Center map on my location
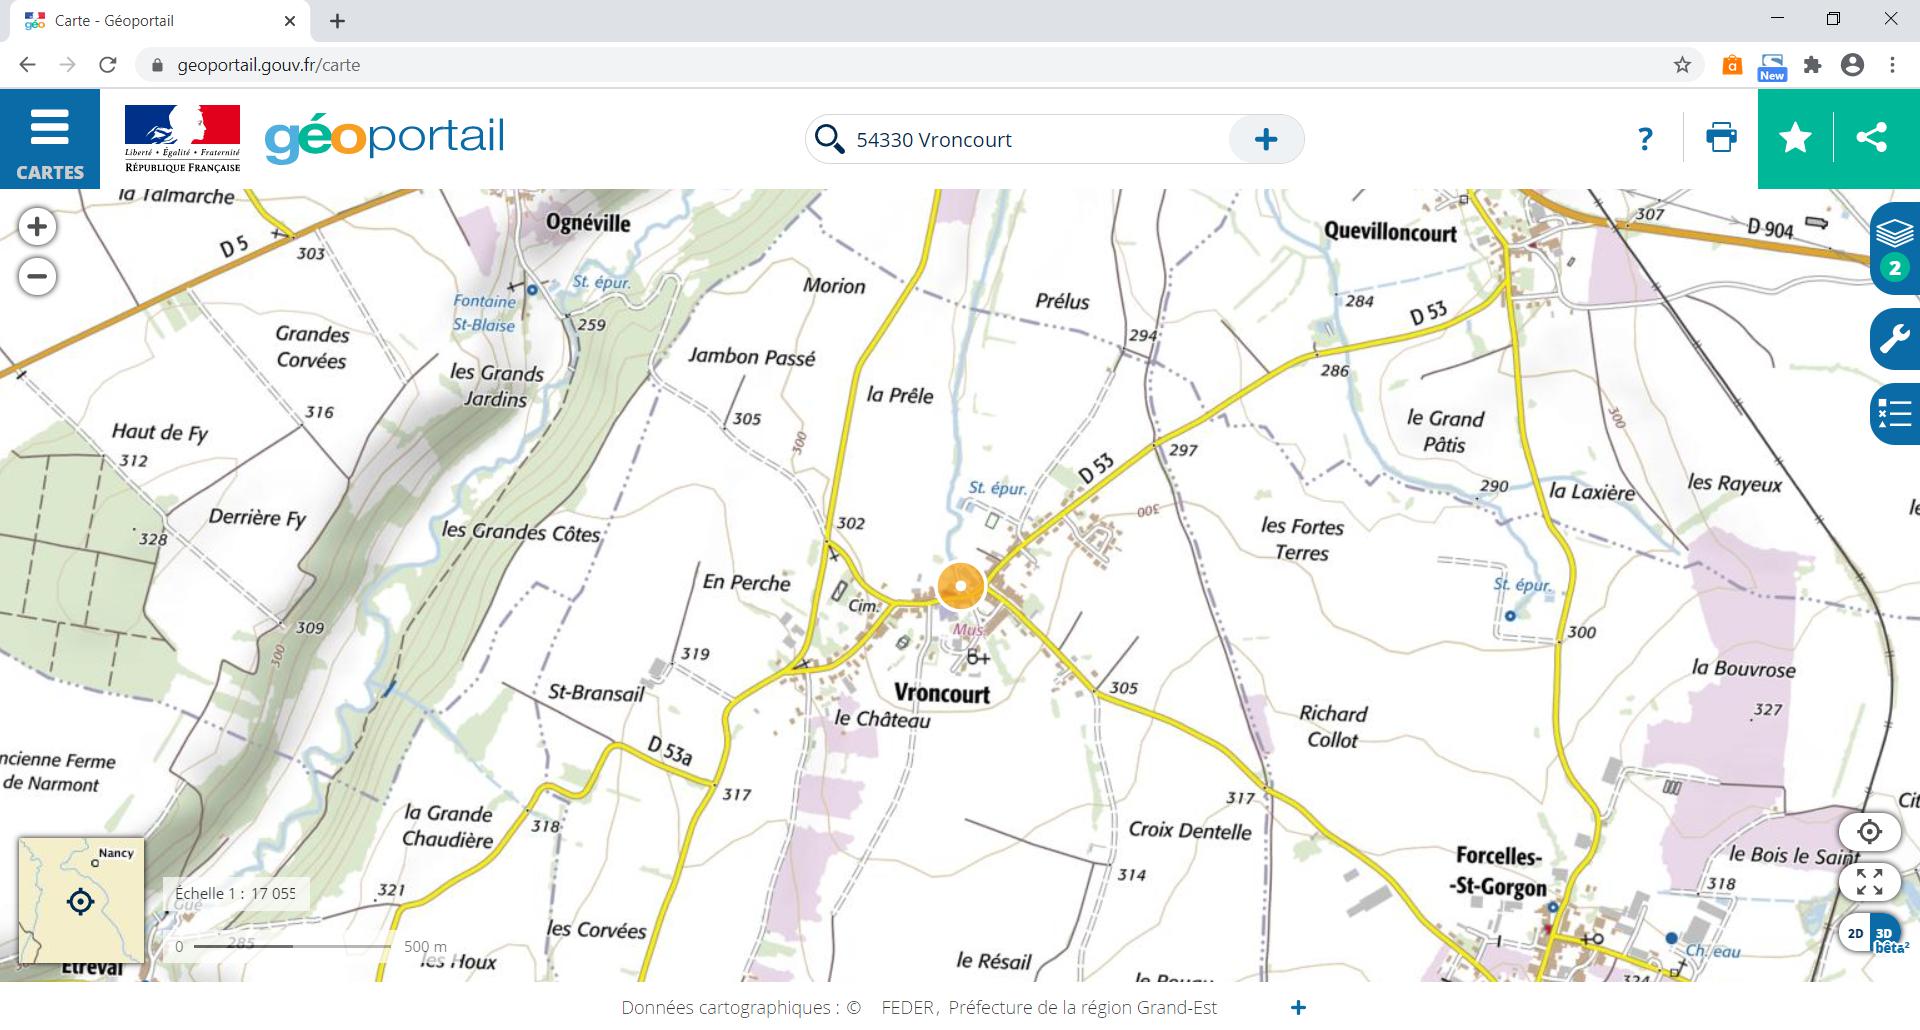 coord(1869,832)
